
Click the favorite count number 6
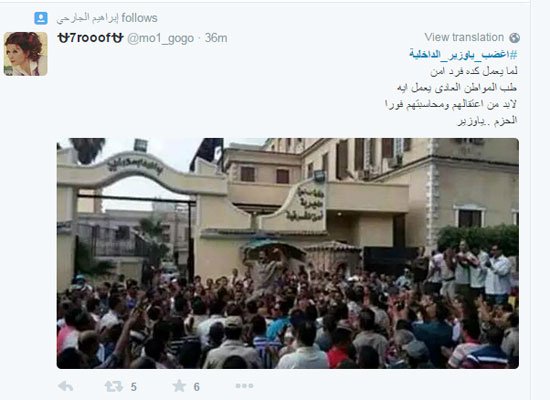tap(196, 387)
